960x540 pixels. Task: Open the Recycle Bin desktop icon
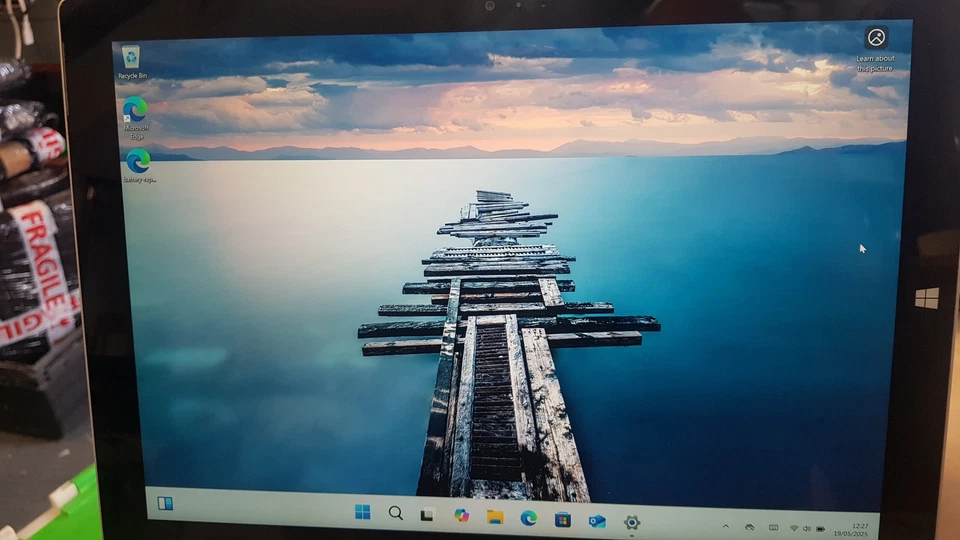pyautogui.click(x=131, y=62)
